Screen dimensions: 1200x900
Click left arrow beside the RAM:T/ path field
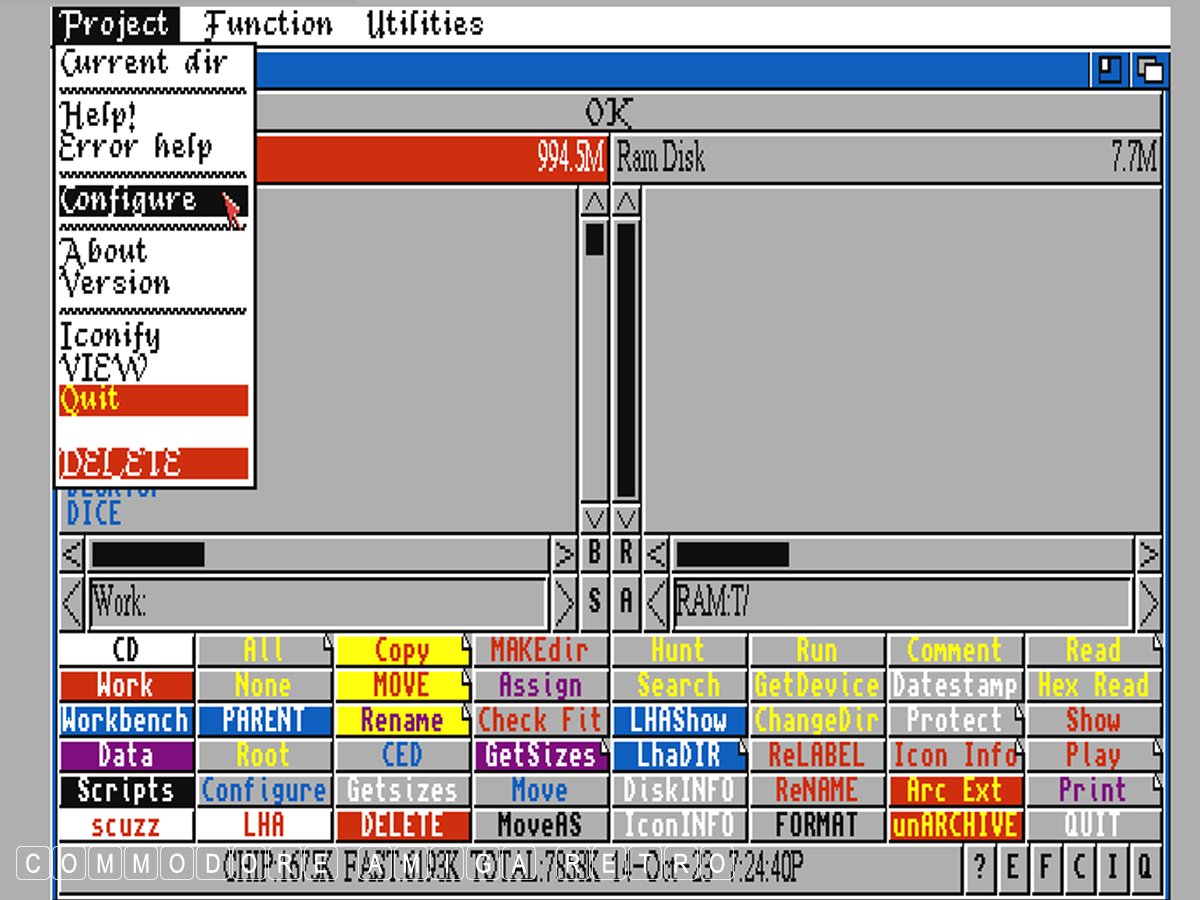click(657, 602)
